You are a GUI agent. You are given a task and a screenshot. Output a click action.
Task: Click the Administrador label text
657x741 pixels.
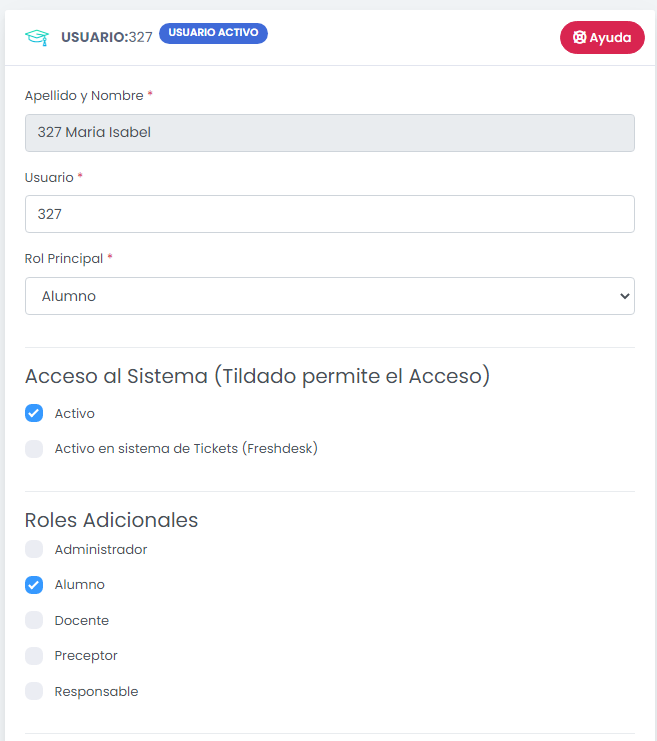101,549
